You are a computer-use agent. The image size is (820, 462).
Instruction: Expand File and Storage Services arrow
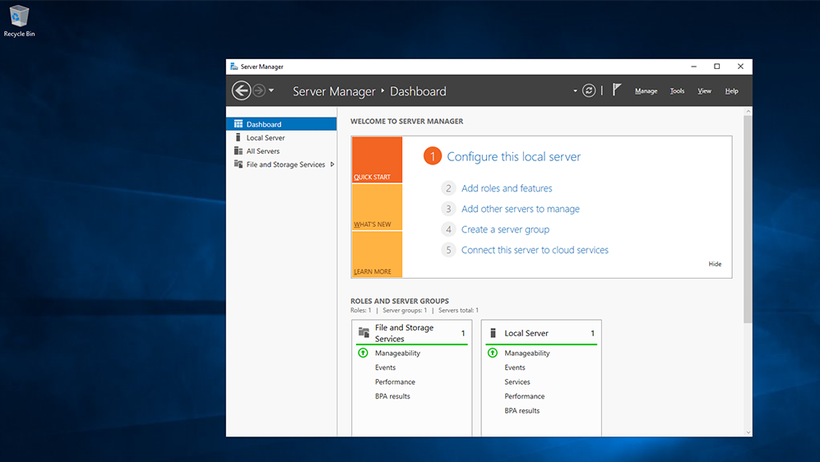click(x=332, y=164)
